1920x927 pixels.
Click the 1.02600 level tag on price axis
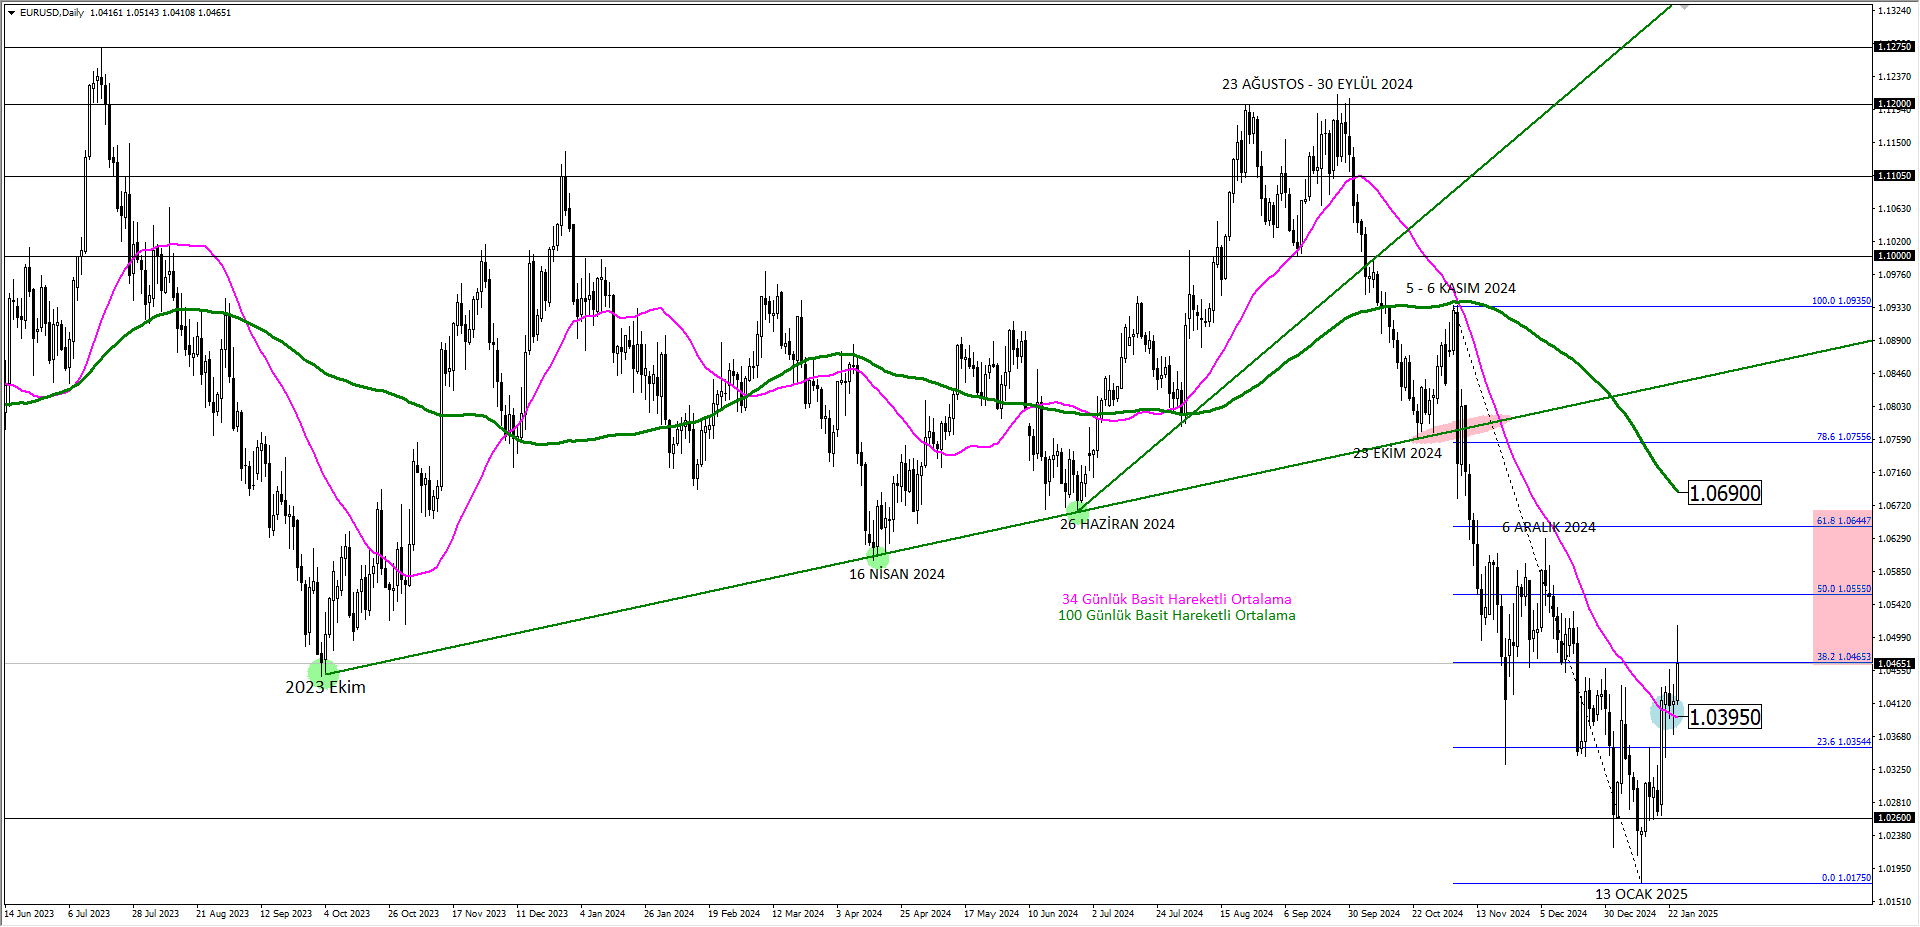coord(1894,818)
